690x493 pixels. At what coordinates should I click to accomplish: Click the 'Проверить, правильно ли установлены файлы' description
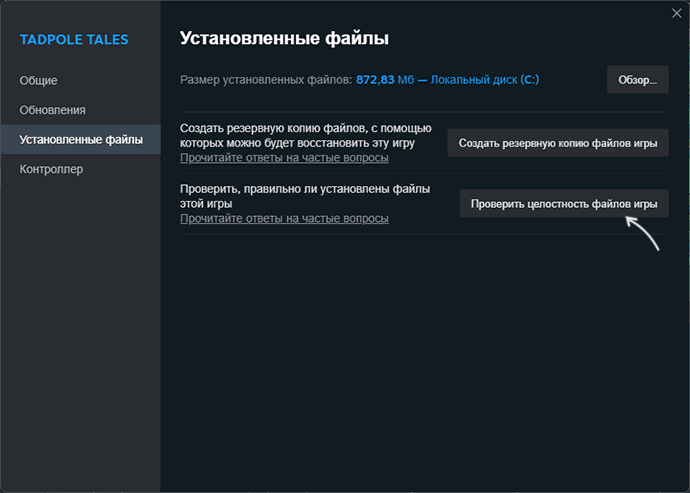point(305,189)
